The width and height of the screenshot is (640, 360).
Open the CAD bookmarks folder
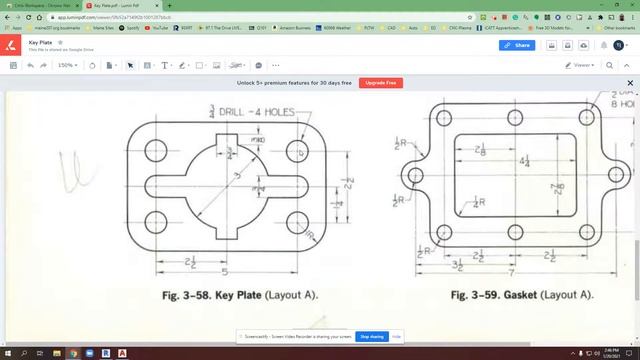tap(388, 28)
